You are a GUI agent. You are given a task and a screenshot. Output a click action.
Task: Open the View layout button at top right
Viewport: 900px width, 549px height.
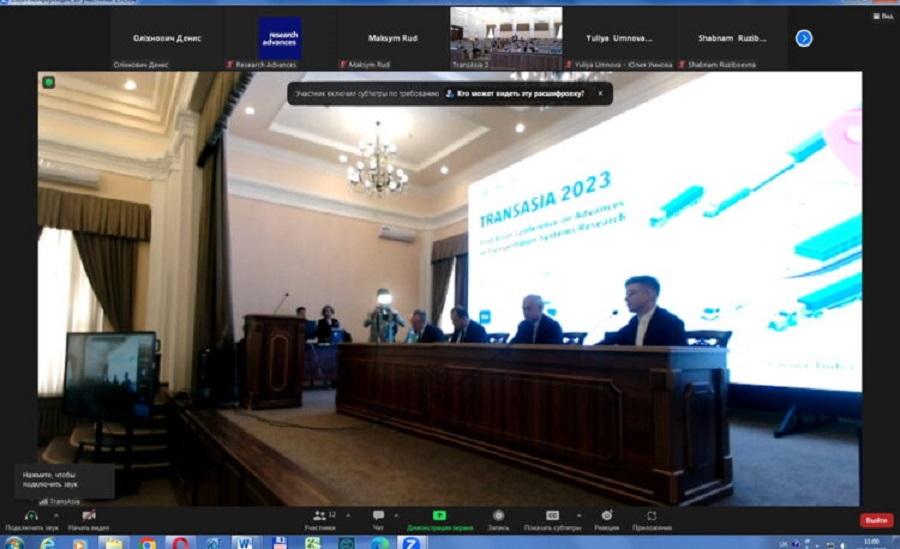[x=883, y=16]
